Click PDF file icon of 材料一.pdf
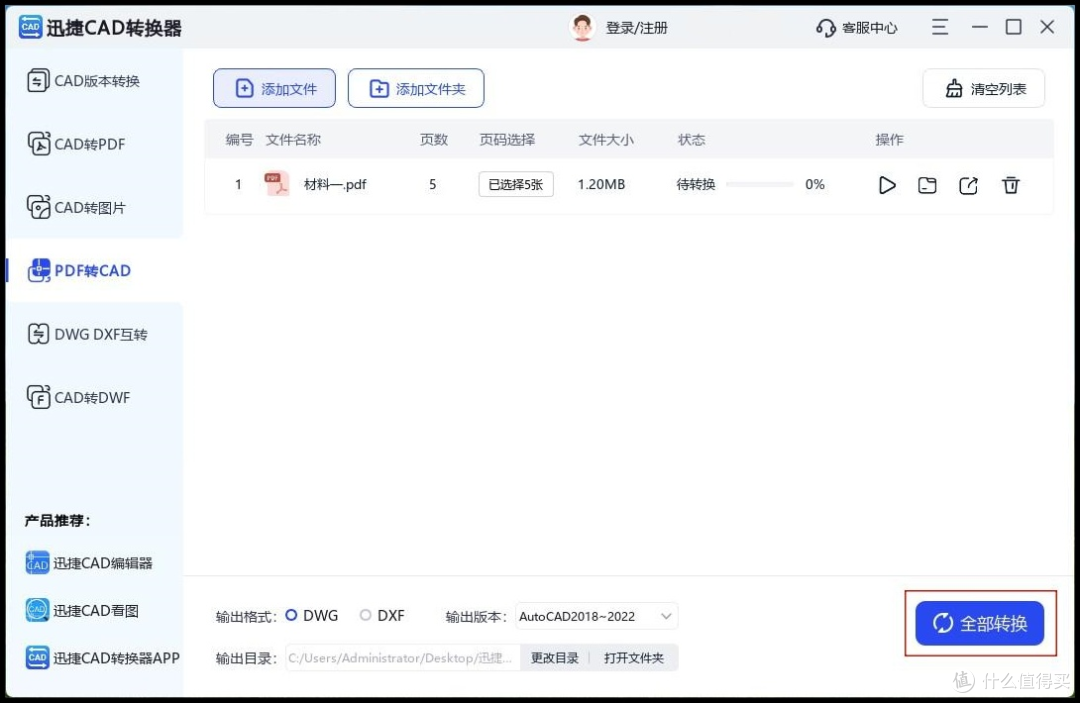The height and width of the screenshot is (703, 1080). tap(277, 184)
